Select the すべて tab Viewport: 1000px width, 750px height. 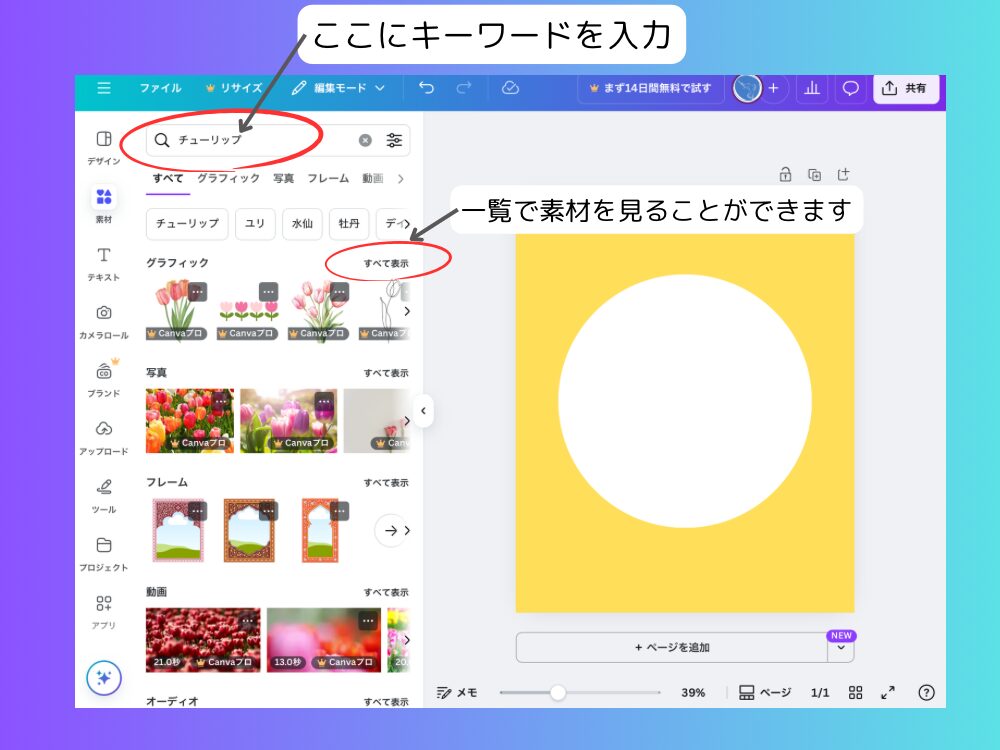(168, 179)
